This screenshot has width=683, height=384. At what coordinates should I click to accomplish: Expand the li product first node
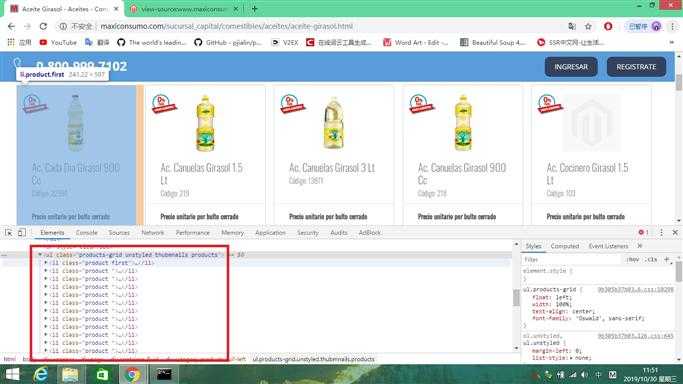(46, 263)
